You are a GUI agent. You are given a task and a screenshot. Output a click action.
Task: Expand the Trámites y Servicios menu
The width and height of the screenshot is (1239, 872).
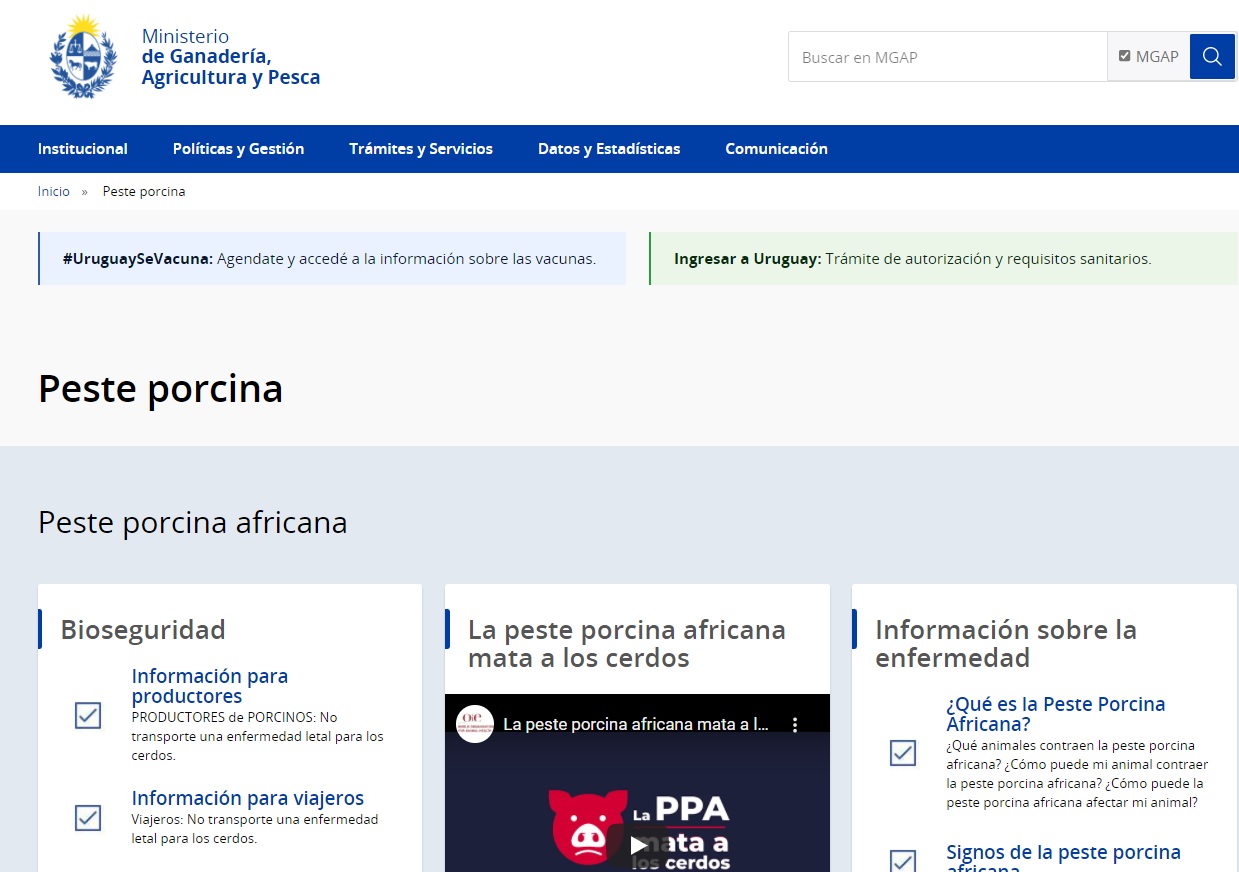click(421, 149)
